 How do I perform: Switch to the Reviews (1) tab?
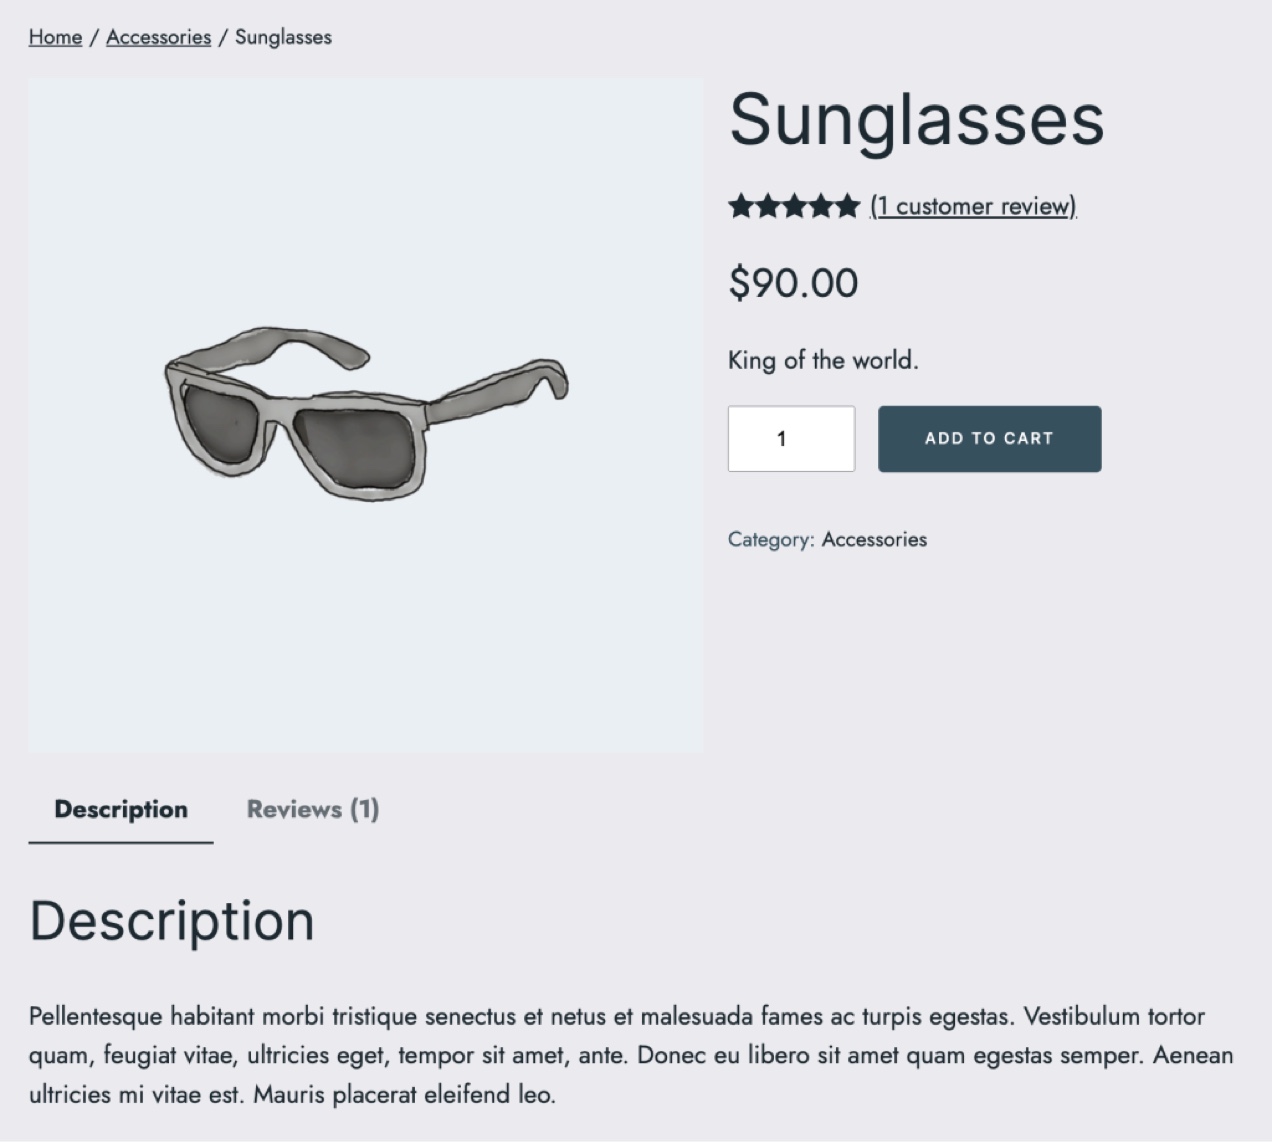313,809
